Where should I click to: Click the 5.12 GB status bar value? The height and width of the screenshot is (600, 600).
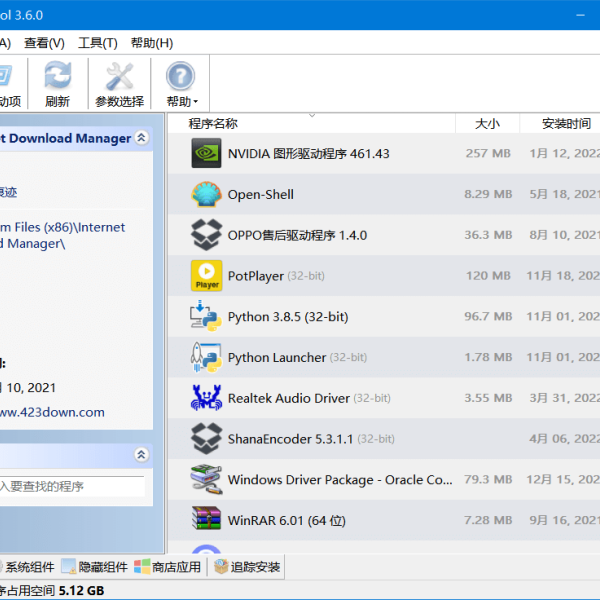(x=81, y=590)
